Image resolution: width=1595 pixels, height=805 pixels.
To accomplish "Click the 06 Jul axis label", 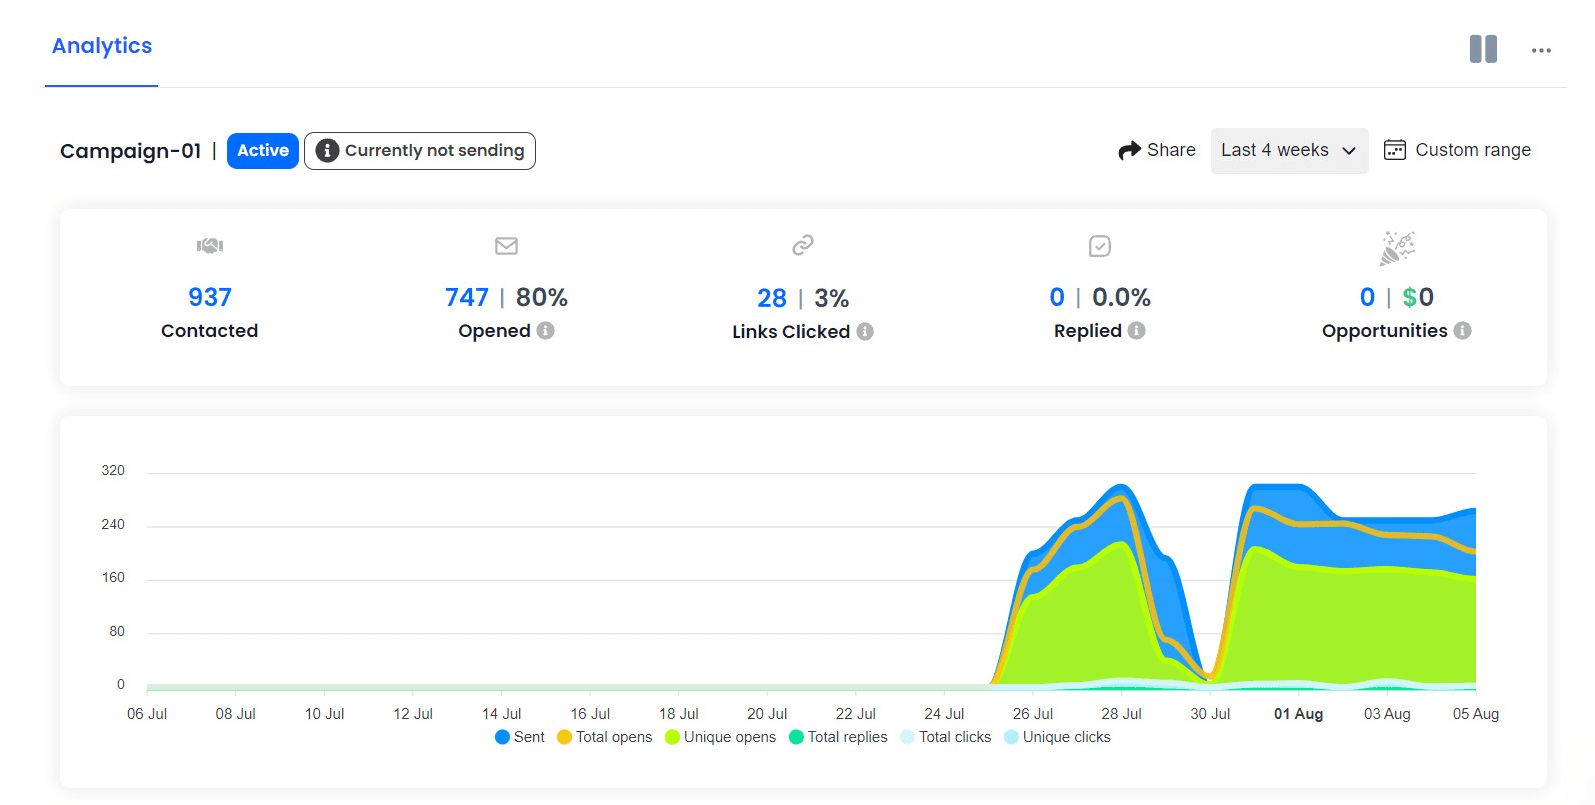I will point(147,714).
